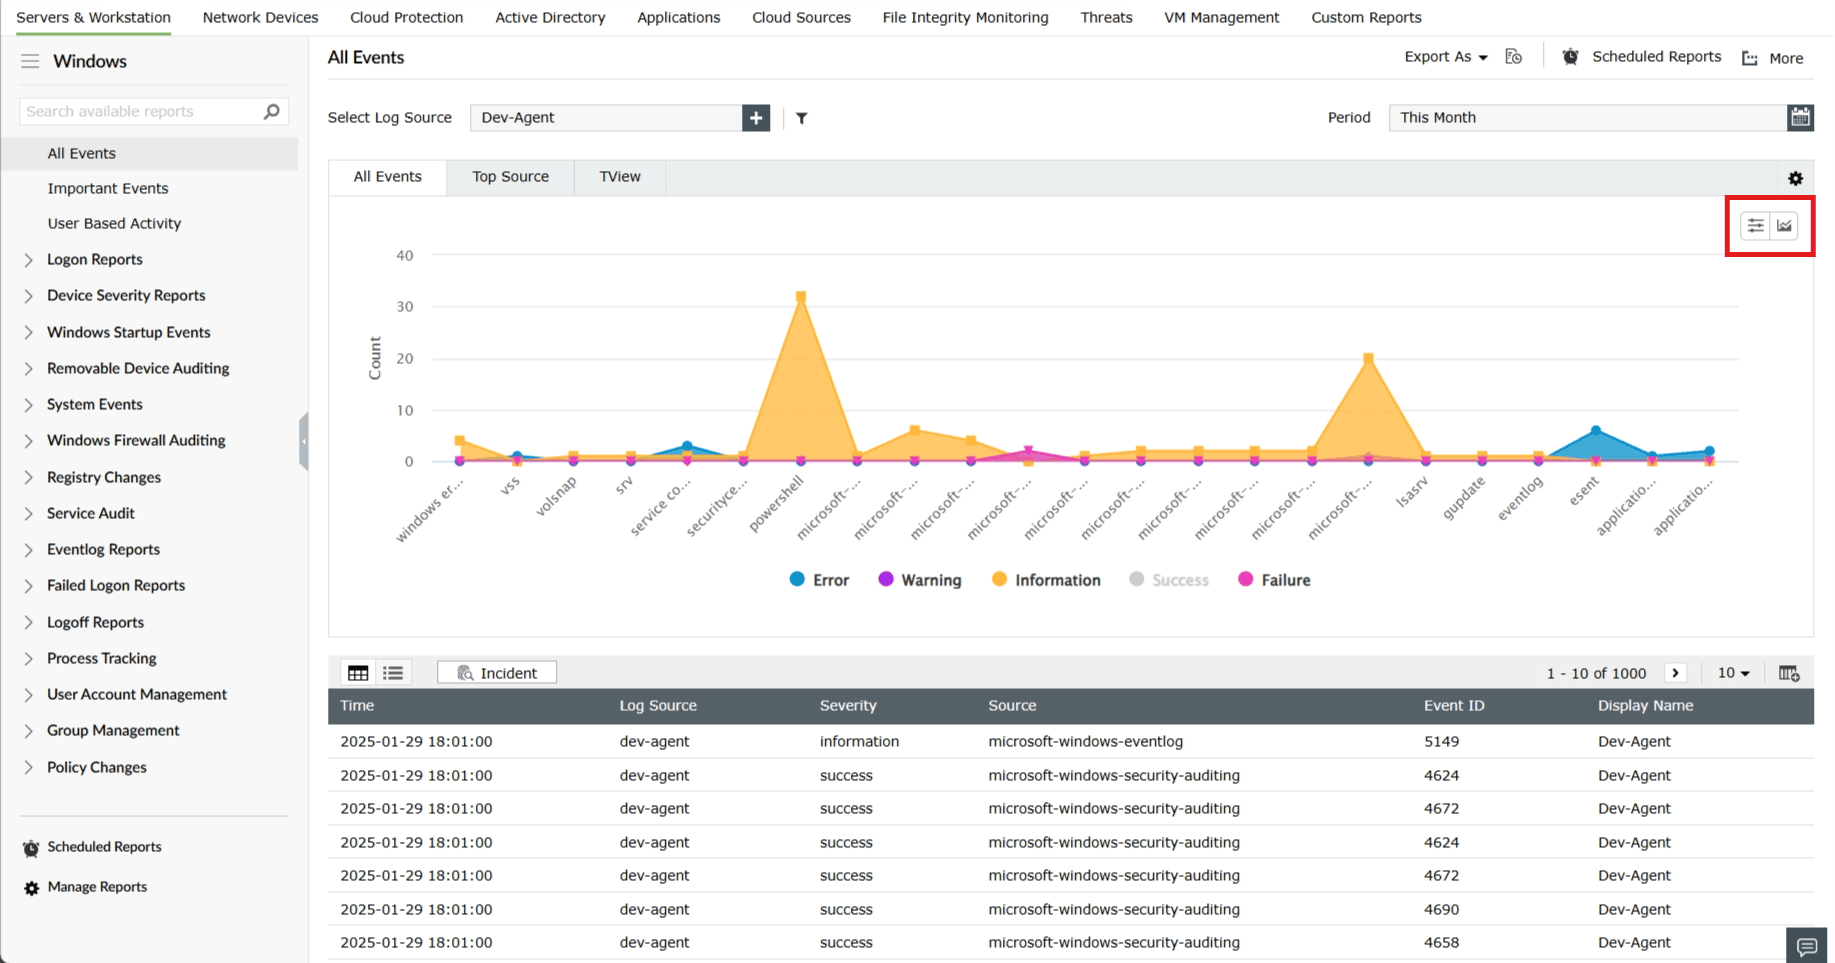The width and height of the screenshot is (1835, 963).
Task: Open the report builder icon next to Export As
Action: tap(1513, 57)
